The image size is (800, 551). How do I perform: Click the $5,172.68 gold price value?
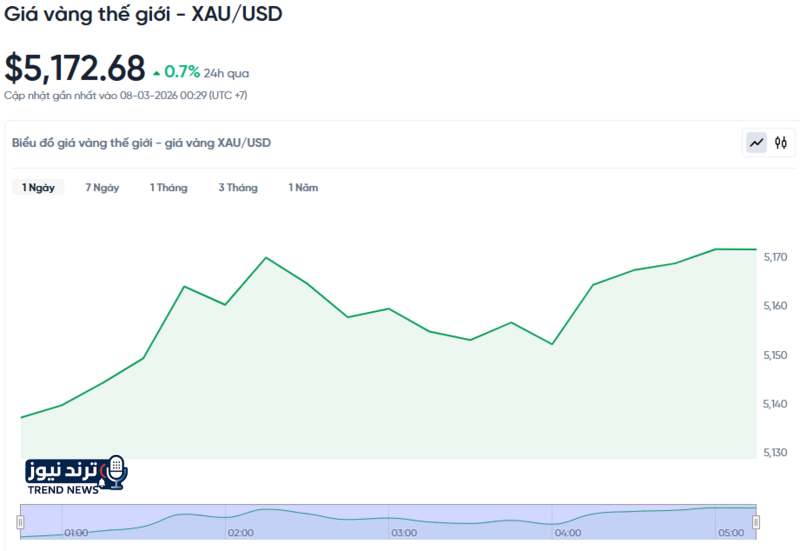click(x=75, y=68)
